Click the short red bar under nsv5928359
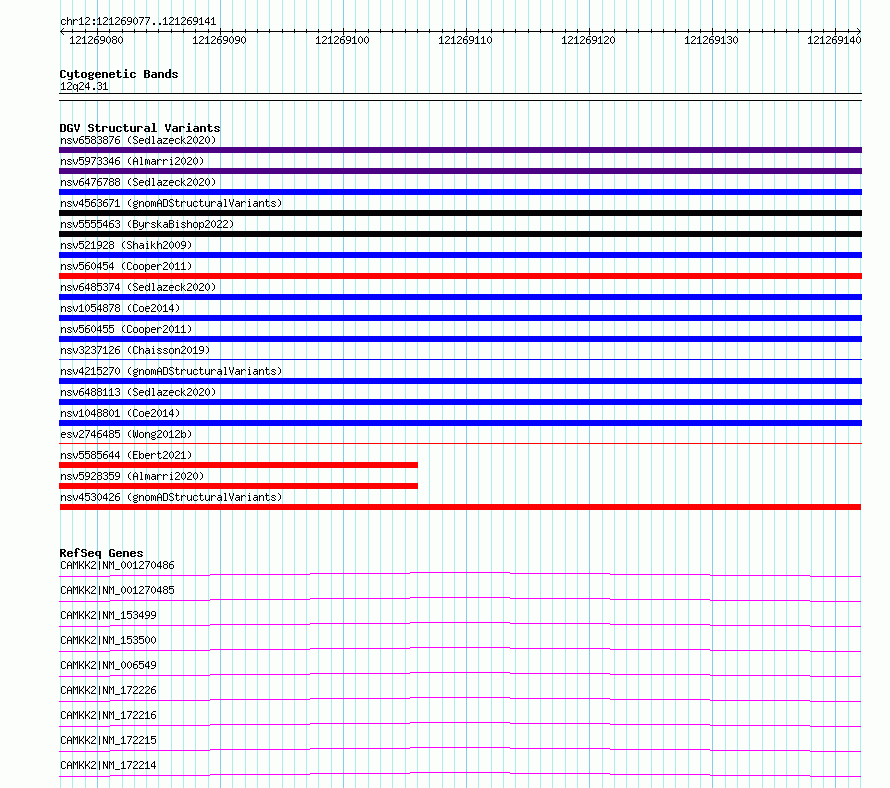Viewport: 890px width, 788px height. click(x=238, y=486)
